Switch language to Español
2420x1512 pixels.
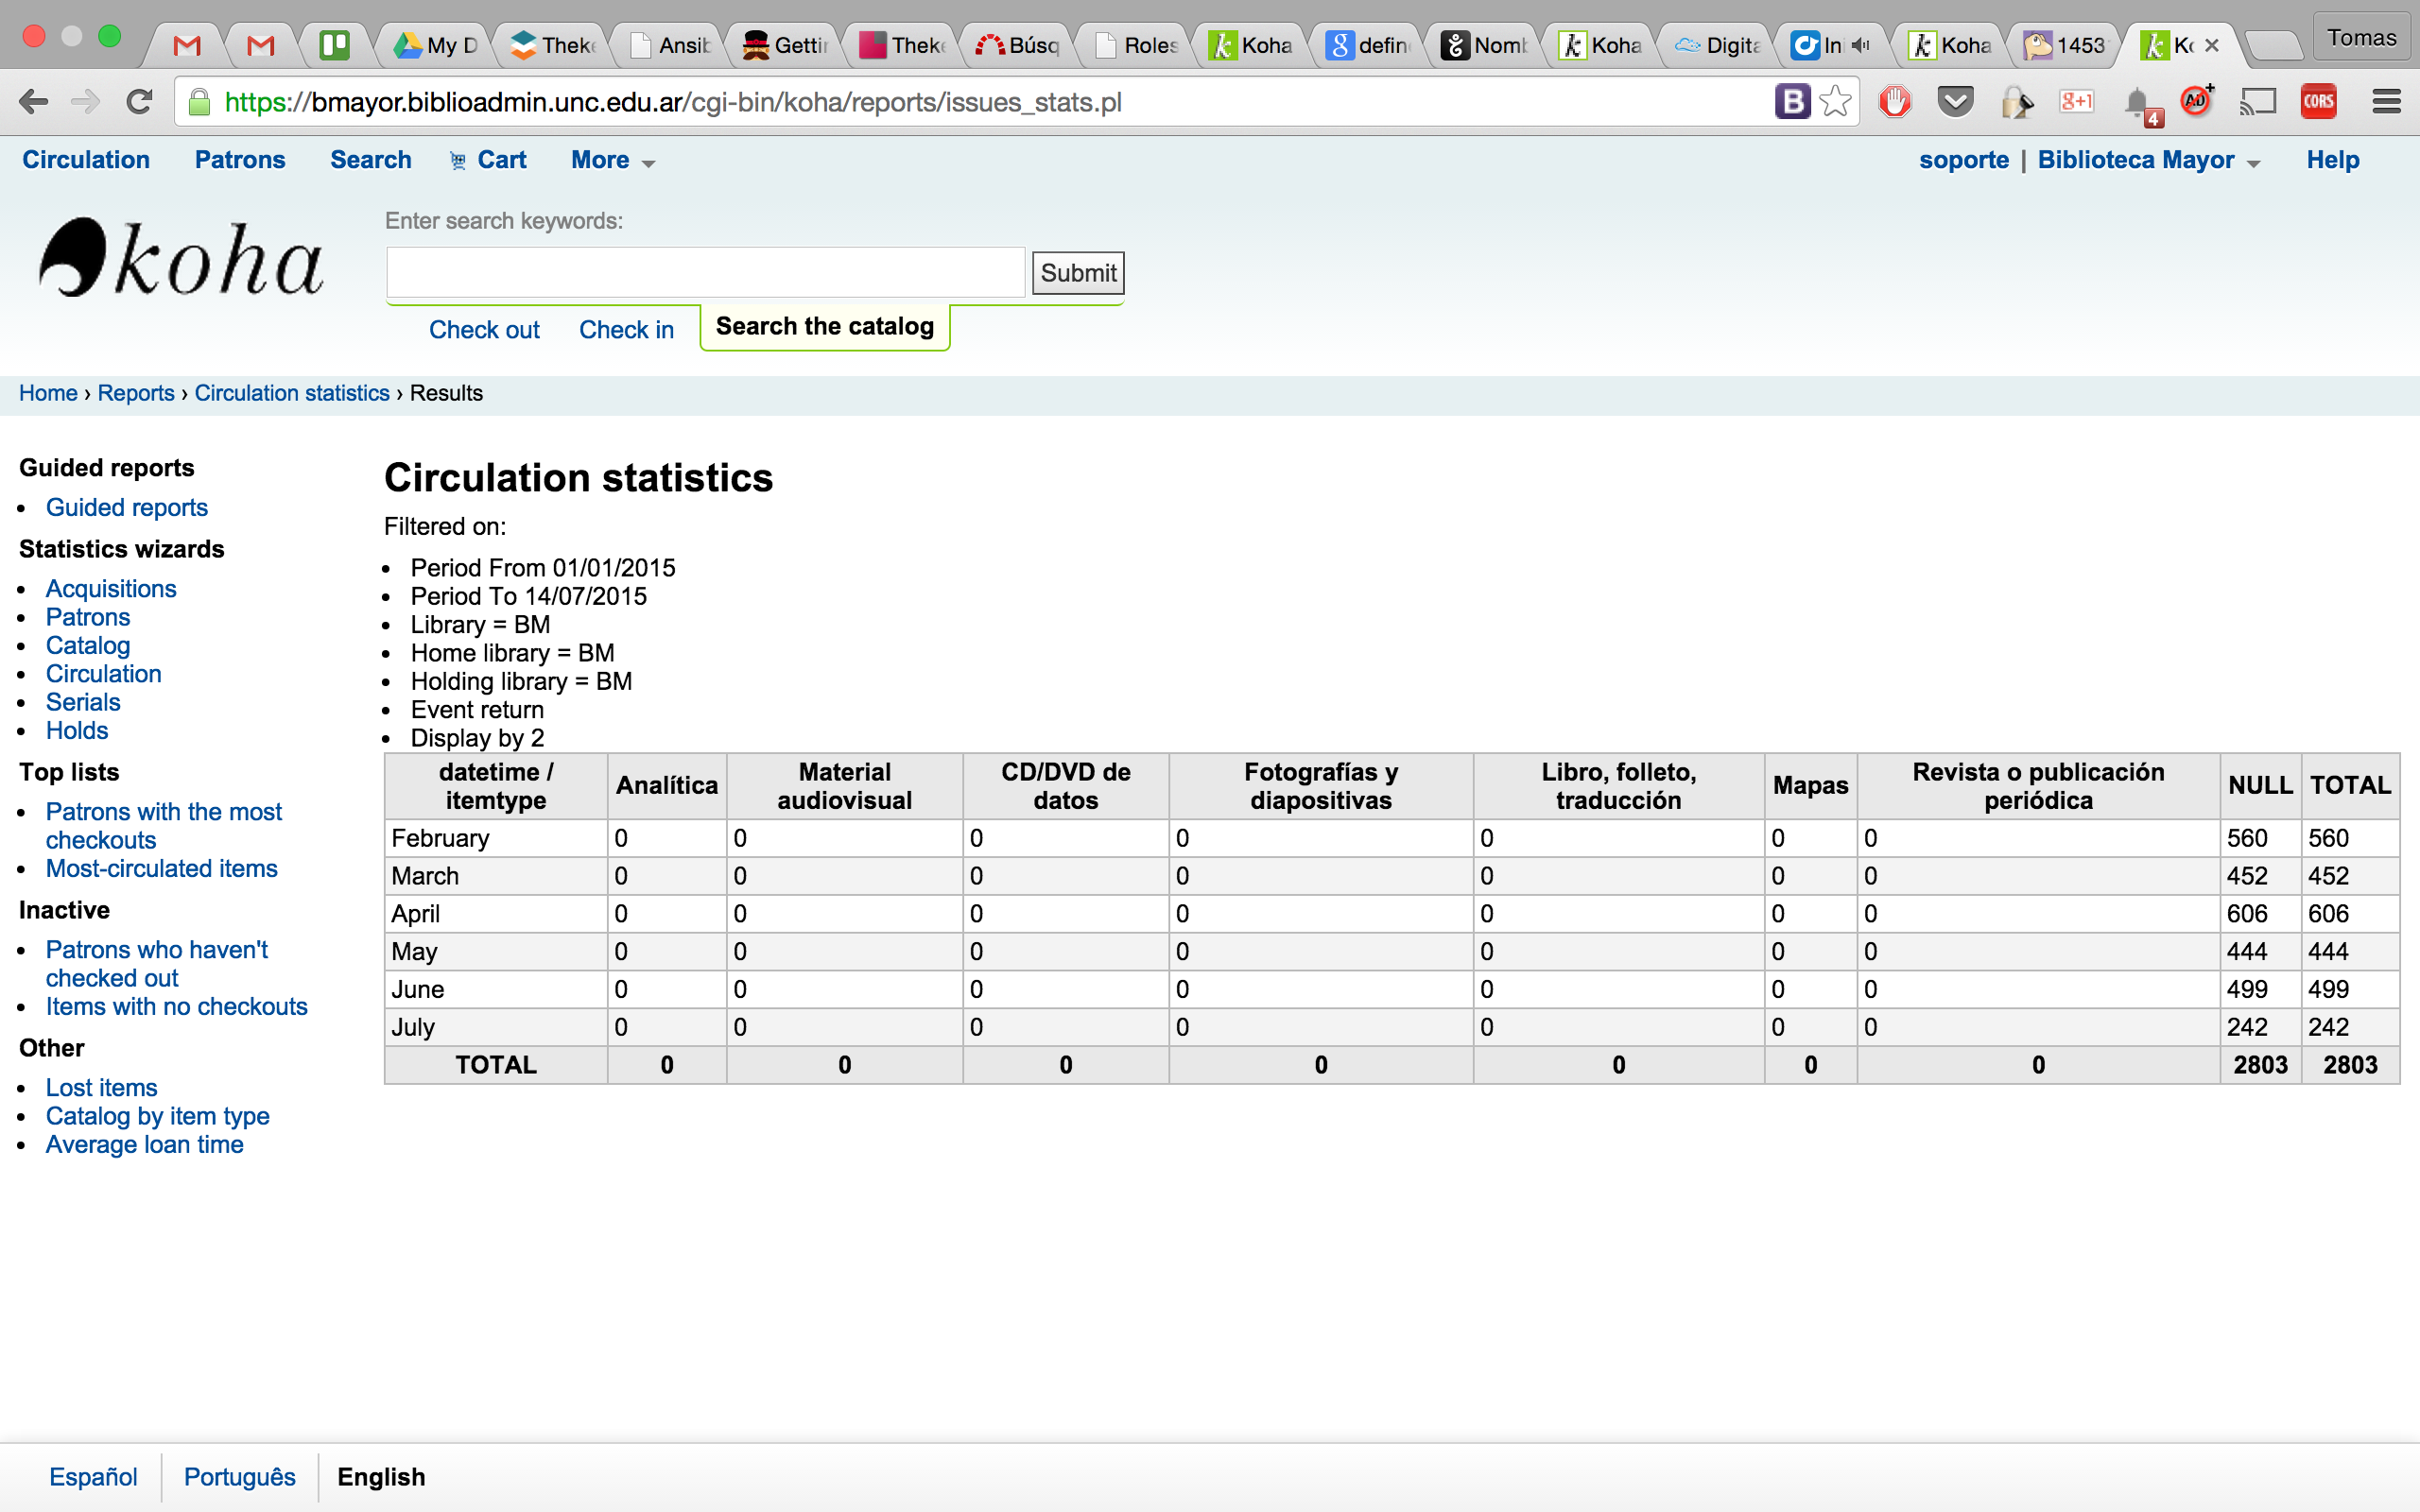click(93, 1477)
